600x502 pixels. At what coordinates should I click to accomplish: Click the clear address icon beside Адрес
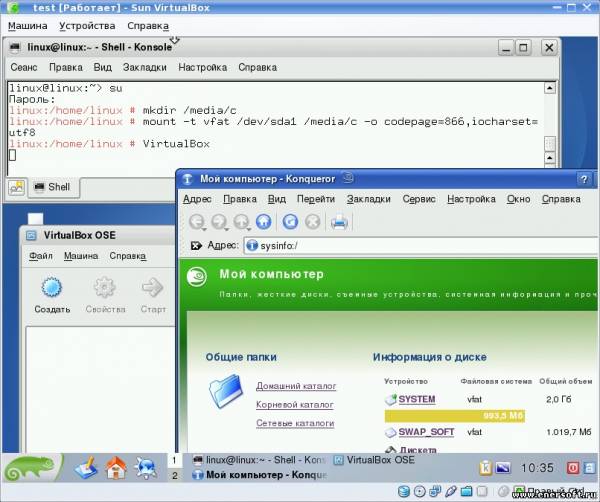point(196,246)
